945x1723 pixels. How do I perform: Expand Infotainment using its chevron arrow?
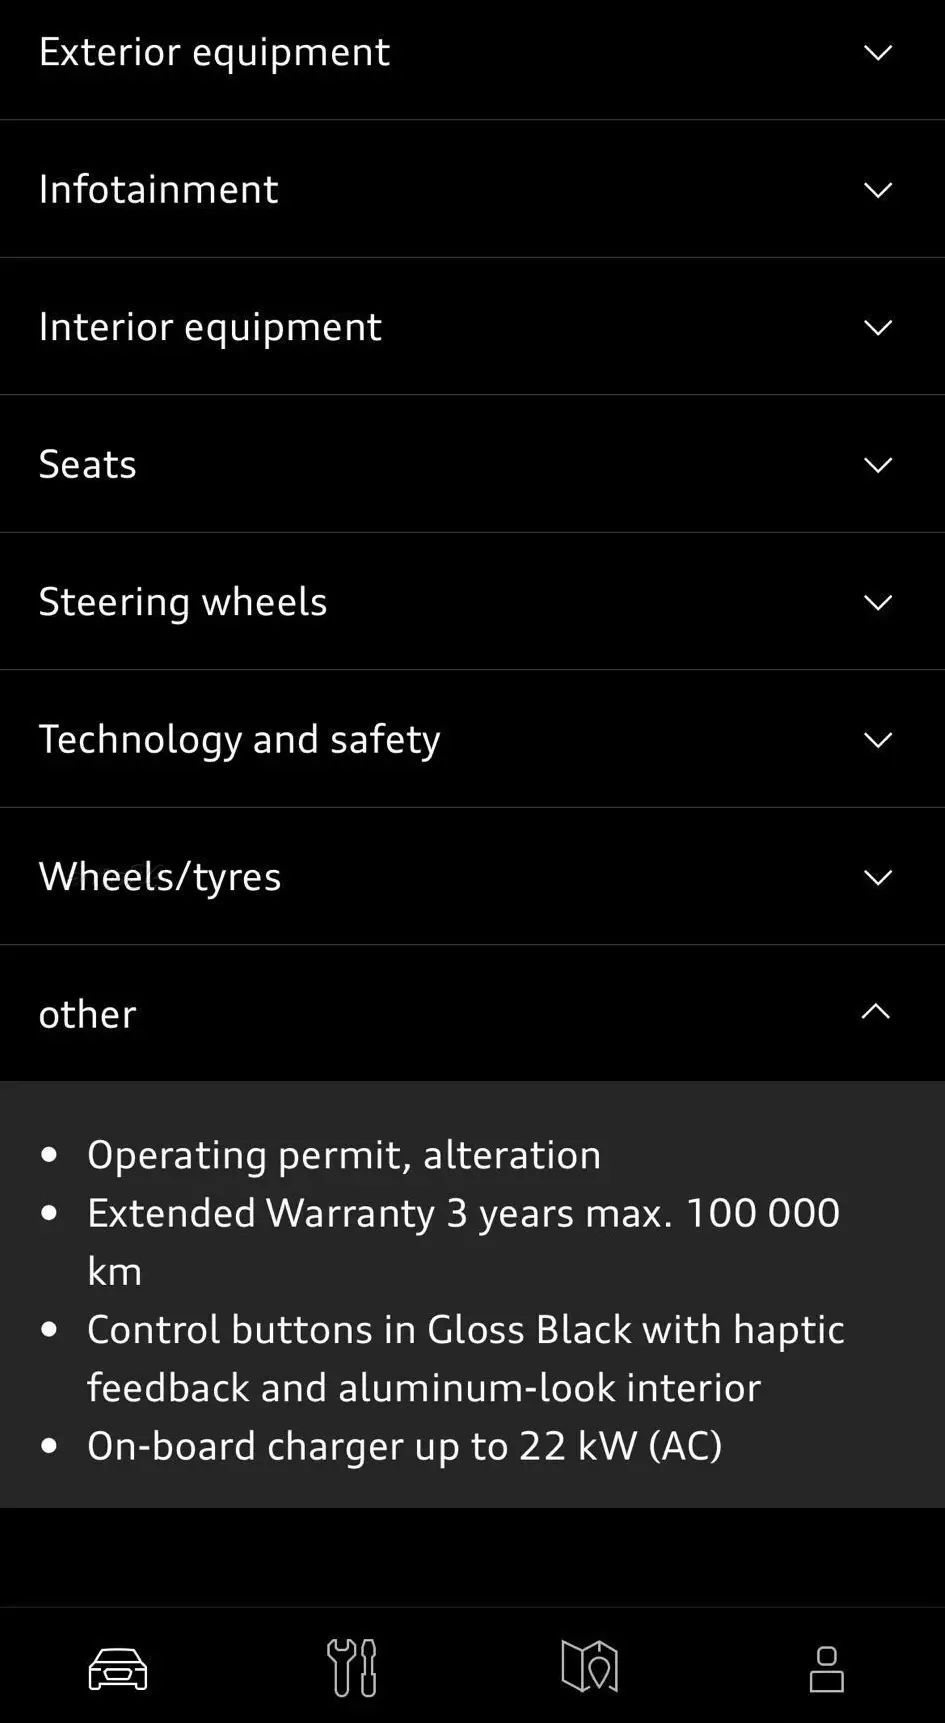(877, 190)
